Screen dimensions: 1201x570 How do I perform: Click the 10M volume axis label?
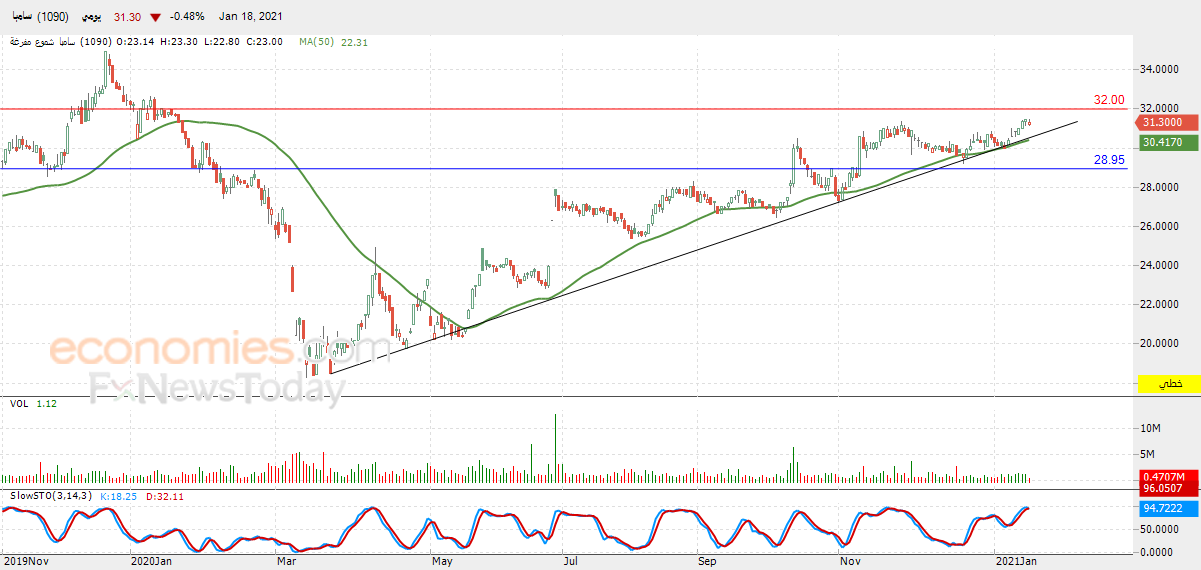1149,428
